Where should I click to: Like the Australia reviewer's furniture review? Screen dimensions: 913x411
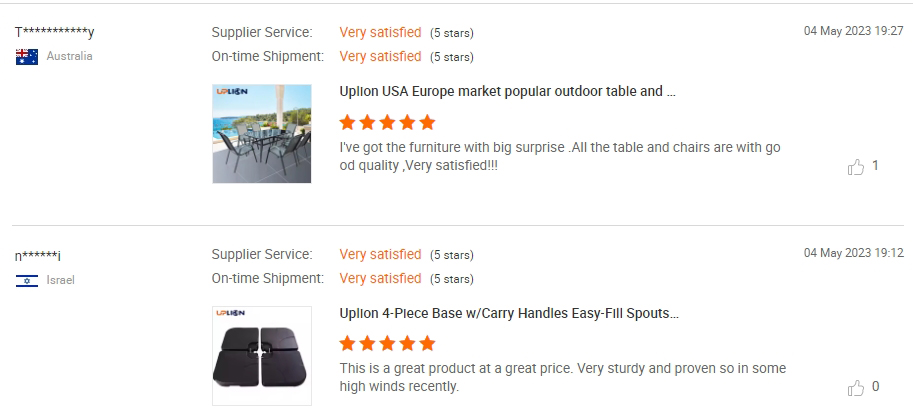tap(856, 167)
